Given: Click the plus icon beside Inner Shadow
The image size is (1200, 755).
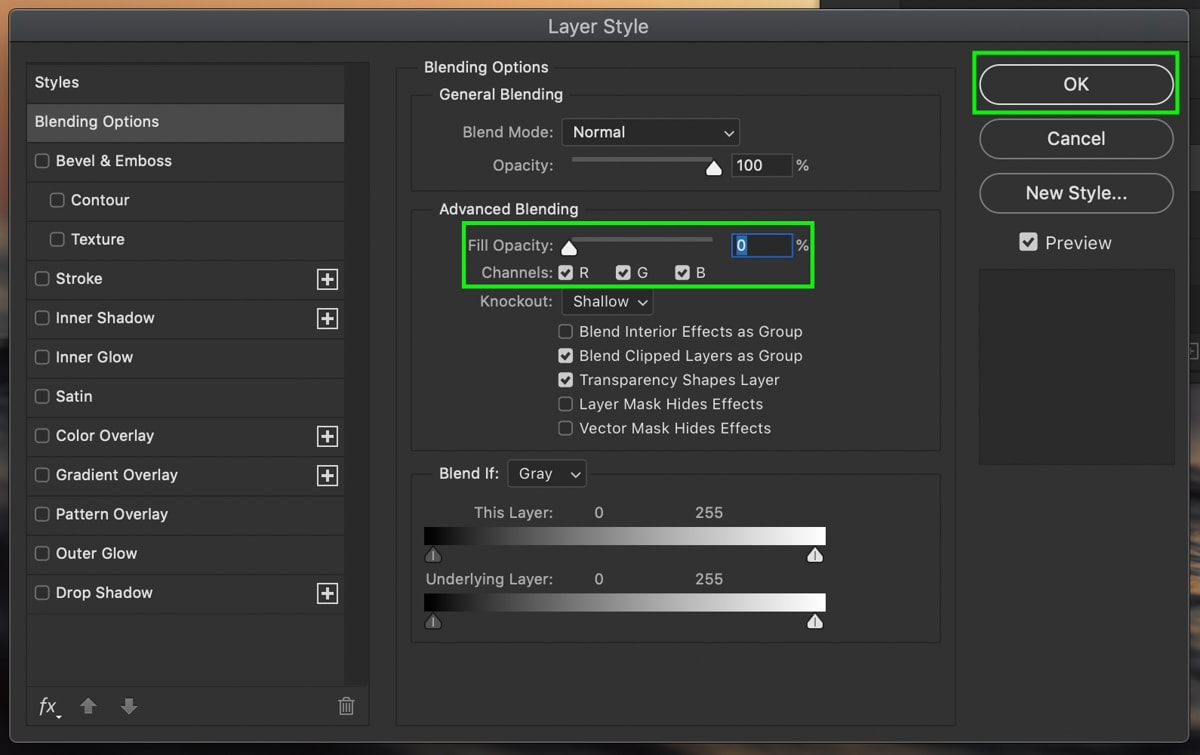Looking at the screenshot, I should 327,319.
